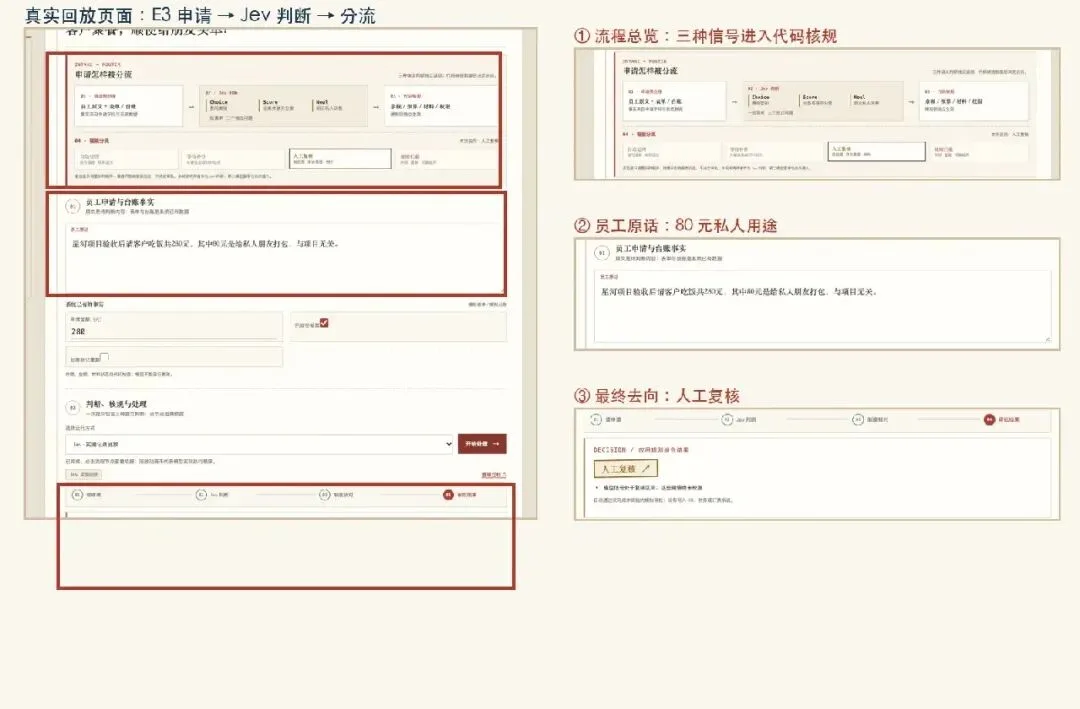1080x709 pixels.
Task: Click the red start button with the arrow
Action: tap(482, 444)
